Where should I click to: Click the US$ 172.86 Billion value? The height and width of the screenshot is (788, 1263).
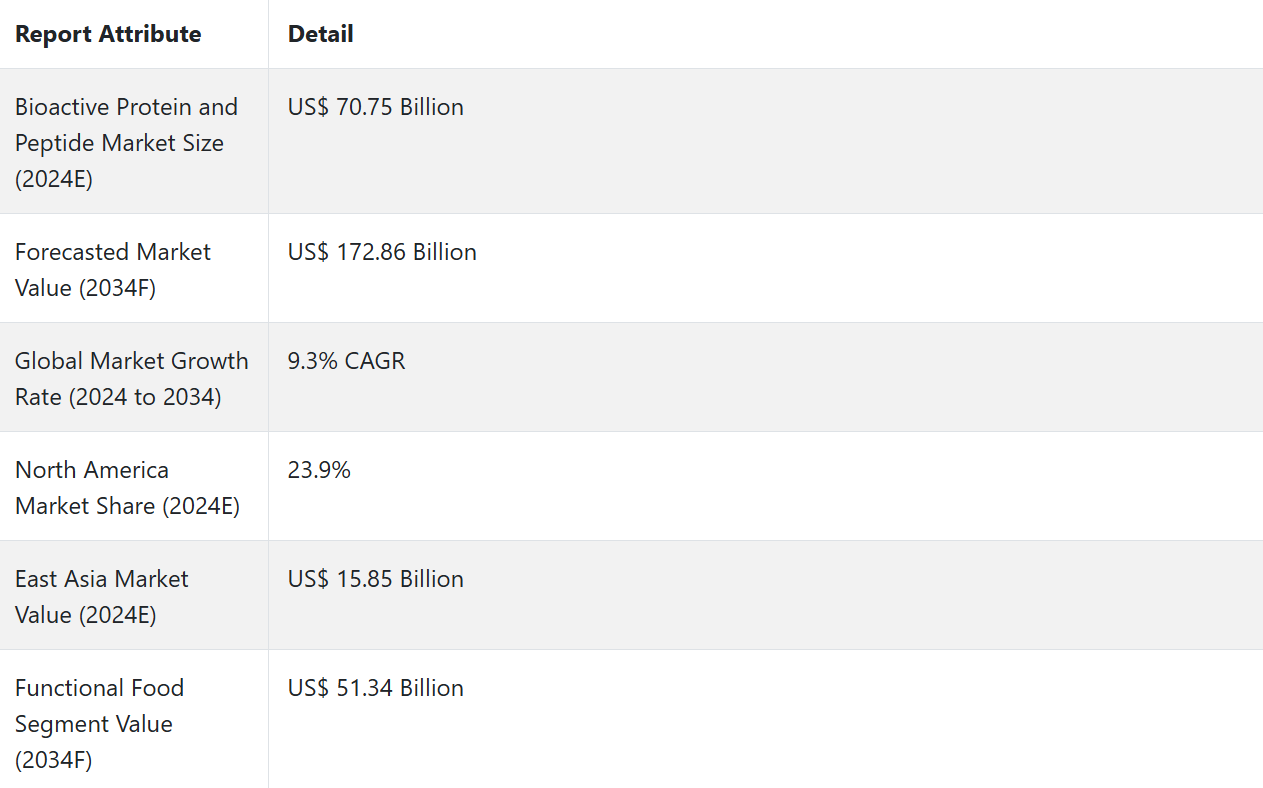pyautogui.click(x=382, y=252)
